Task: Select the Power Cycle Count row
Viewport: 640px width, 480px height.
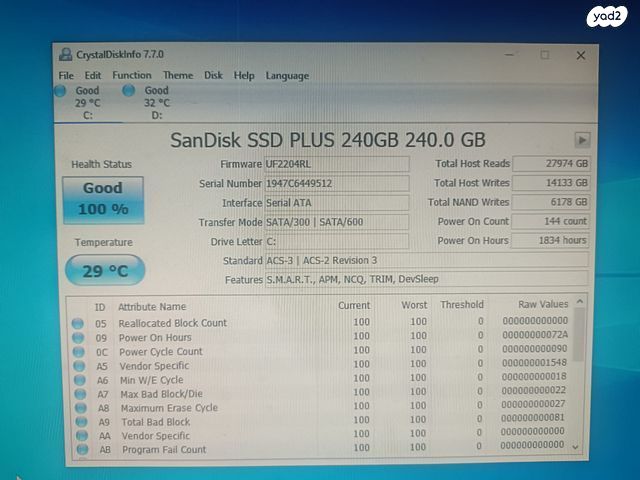Action: pos(320,351)
